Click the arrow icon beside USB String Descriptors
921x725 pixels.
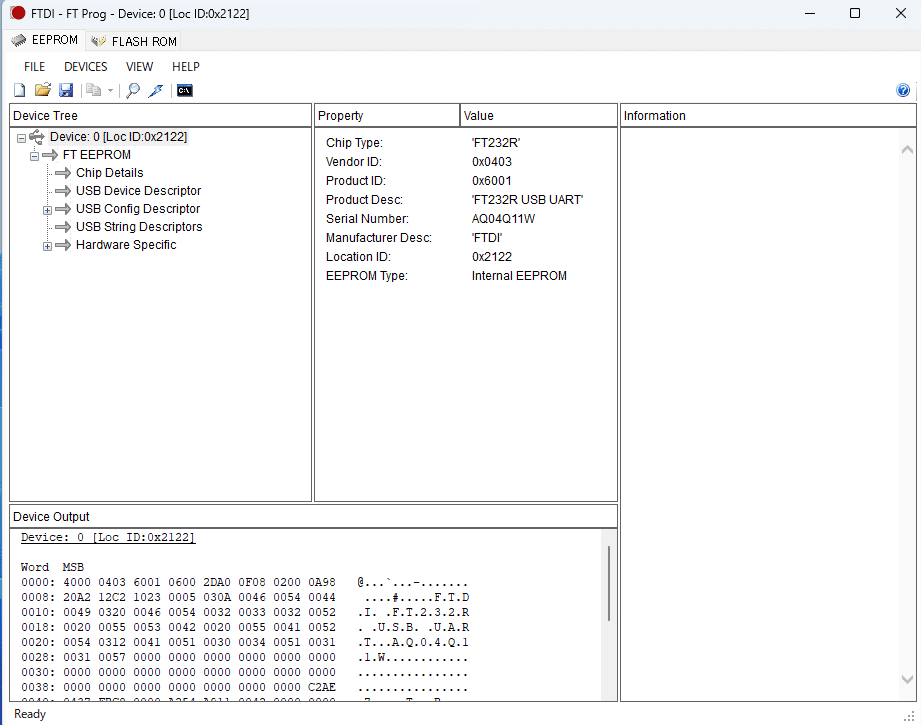63,227
